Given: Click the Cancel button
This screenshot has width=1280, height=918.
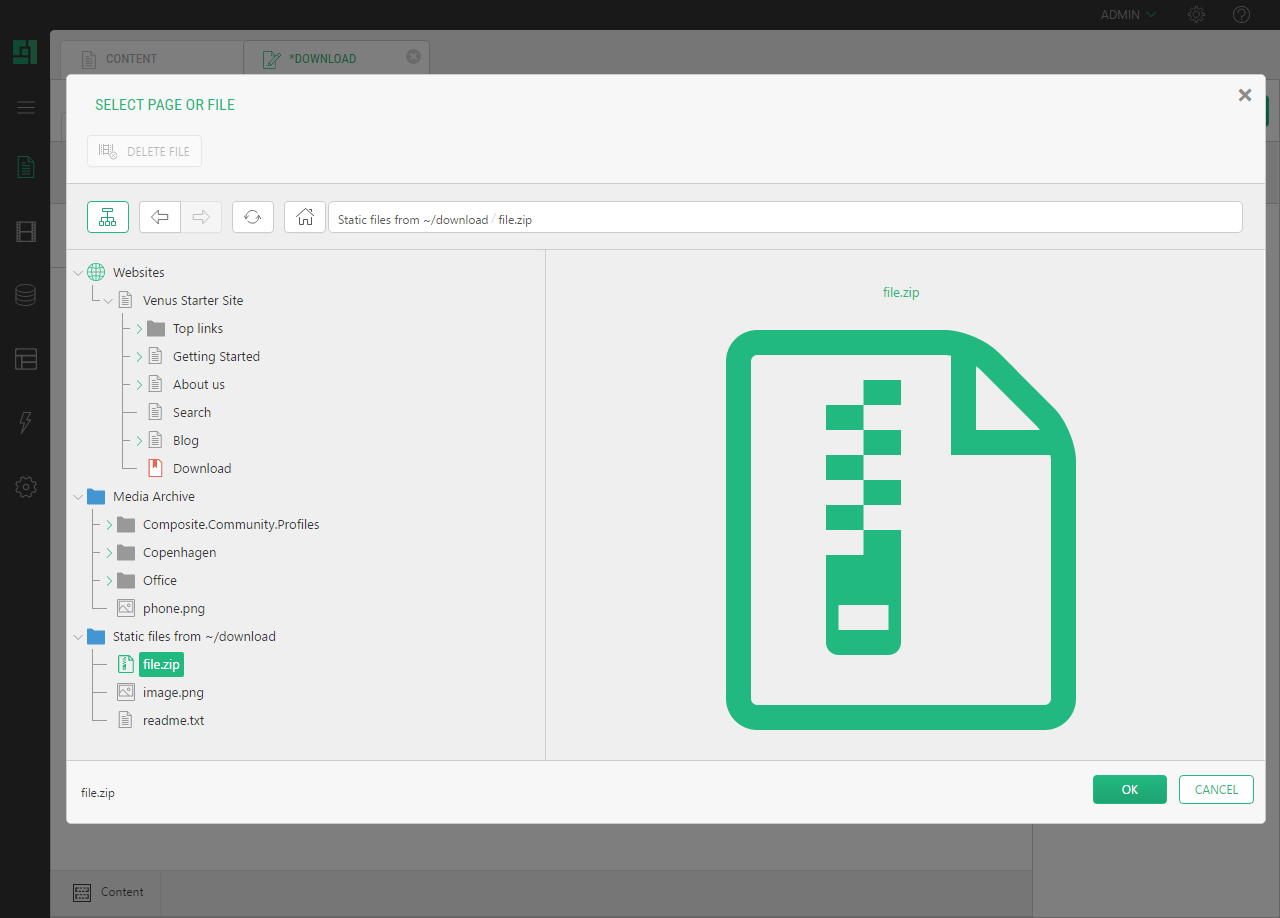Looking at the screenshot, I should [x=1216, y=790].
